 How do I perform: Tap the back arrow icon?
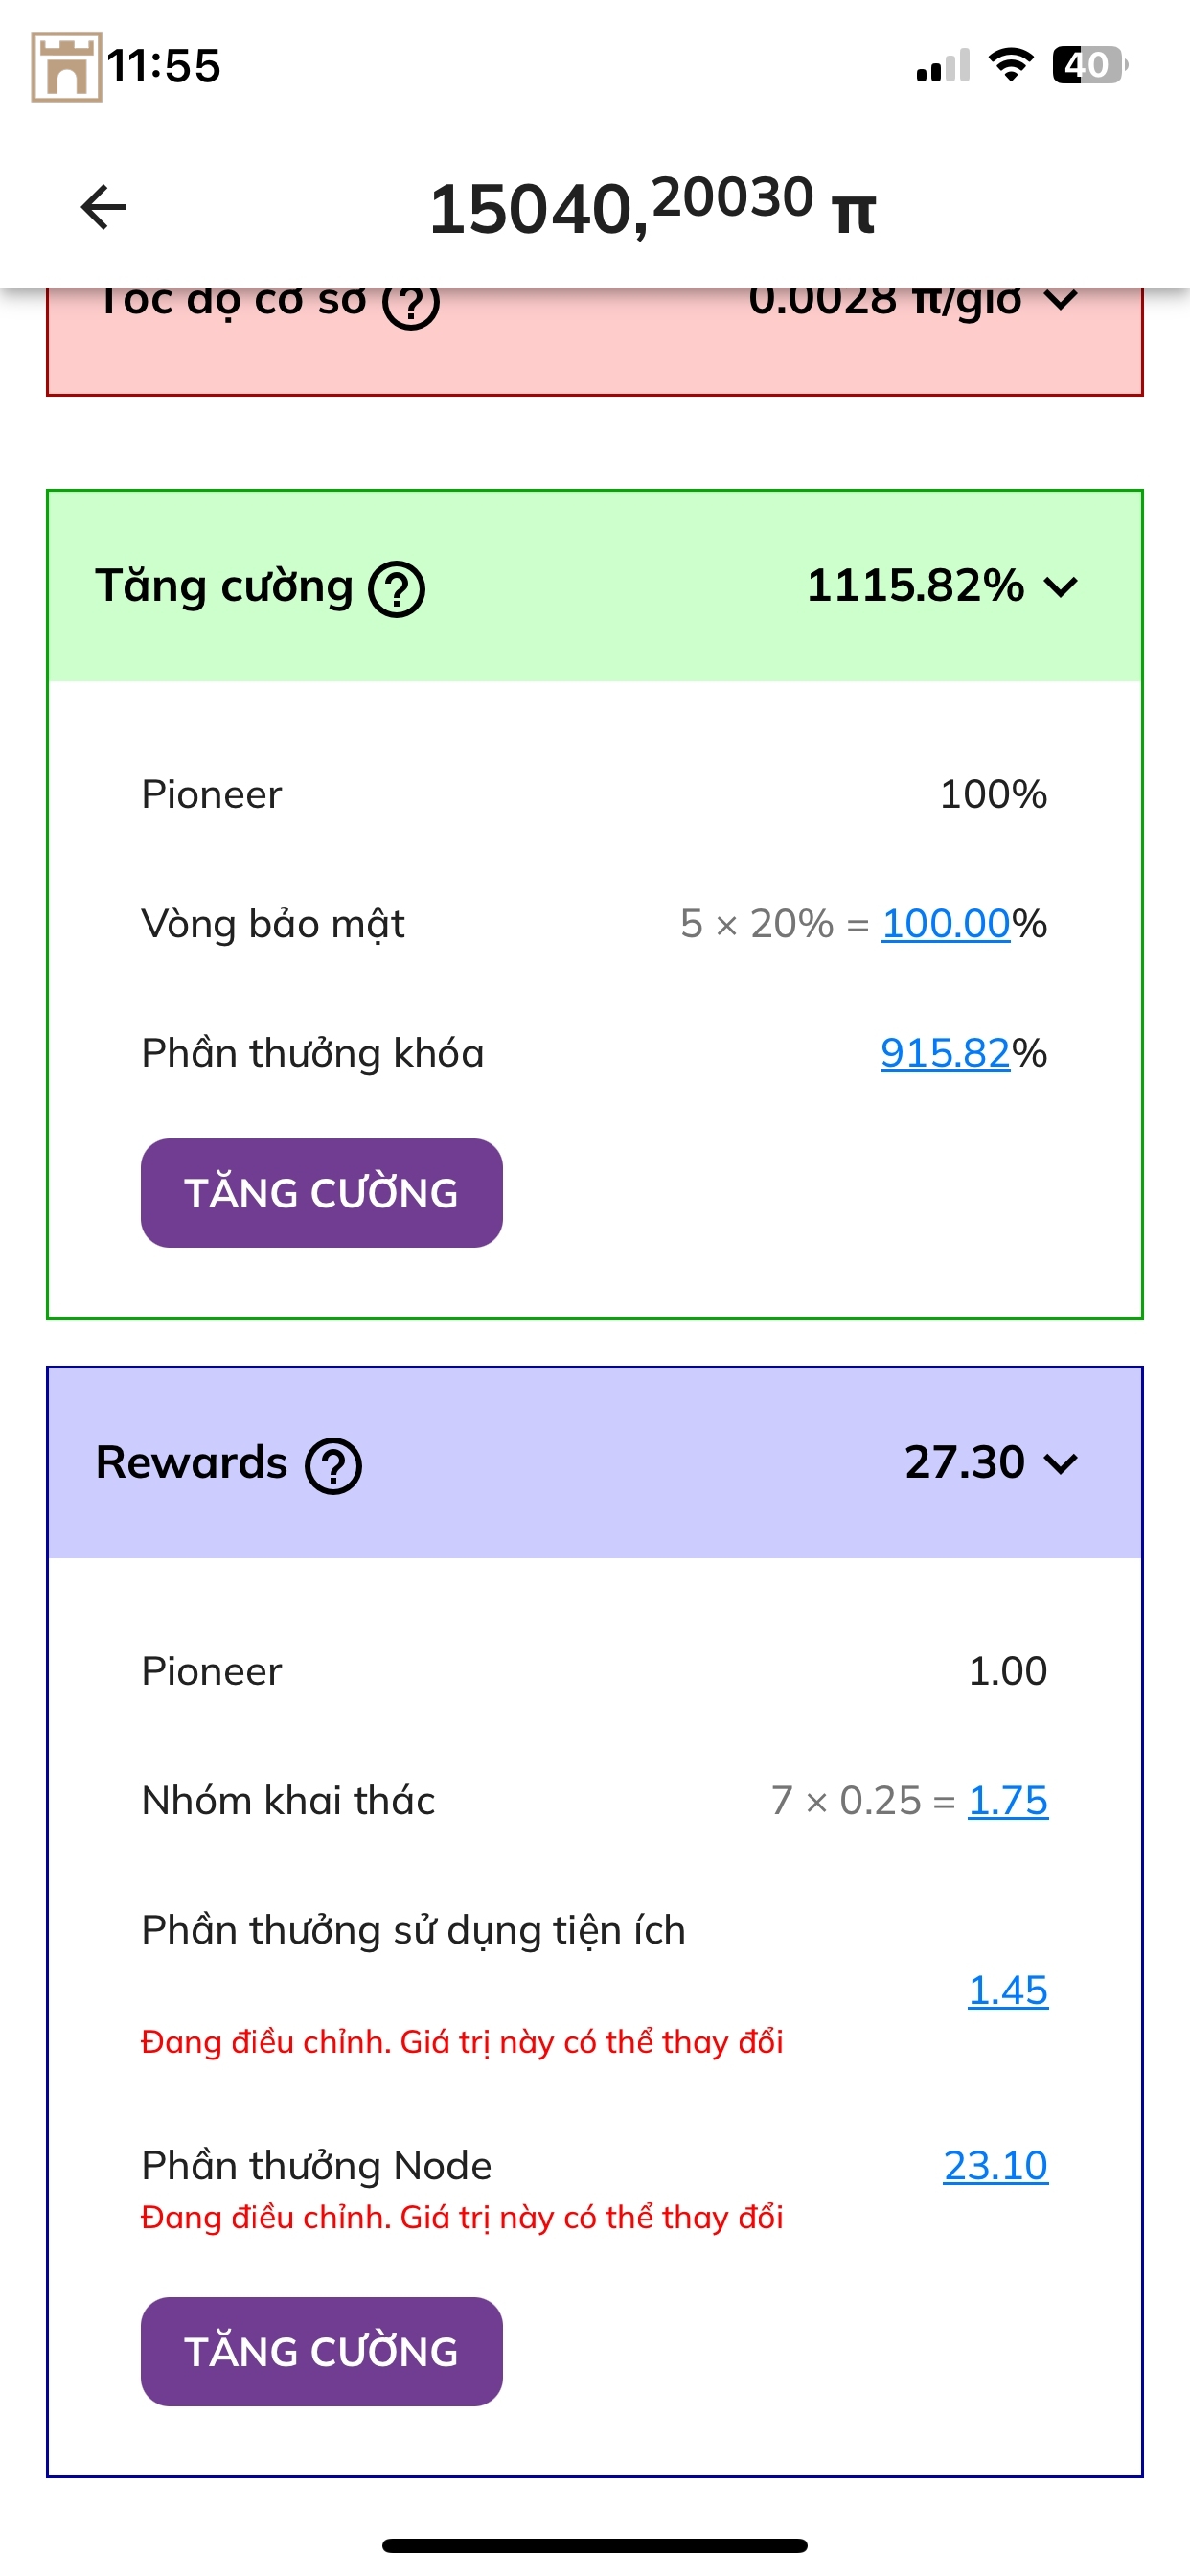pos(104,207)
